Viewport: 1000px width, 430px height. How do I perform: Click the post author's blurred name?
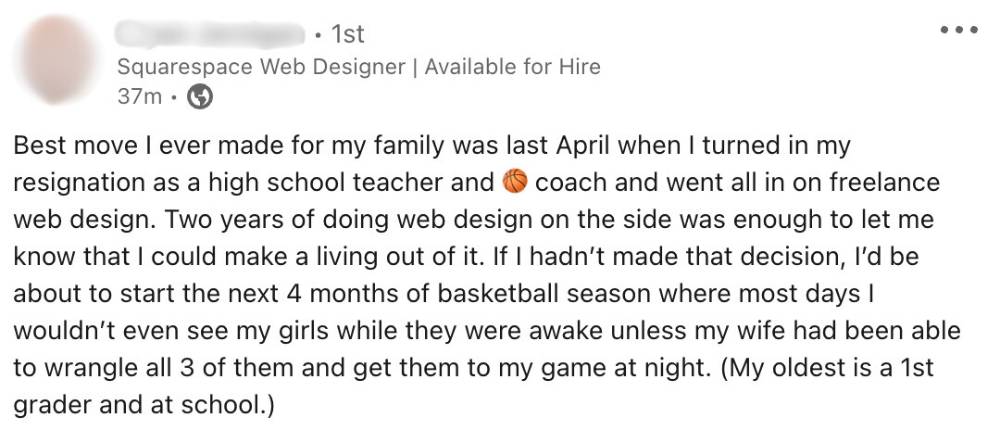pos(210,35)
